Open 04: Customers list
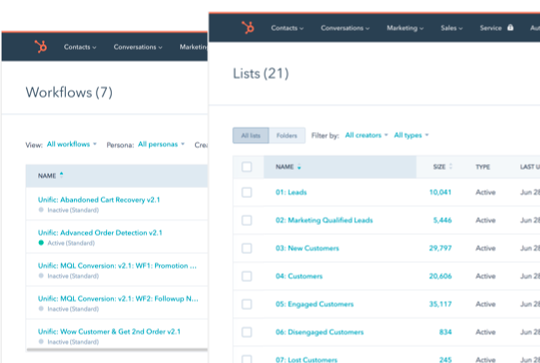The width and height of the screenshot is (540, 363). pyautogui.click(x=299, y=276)
